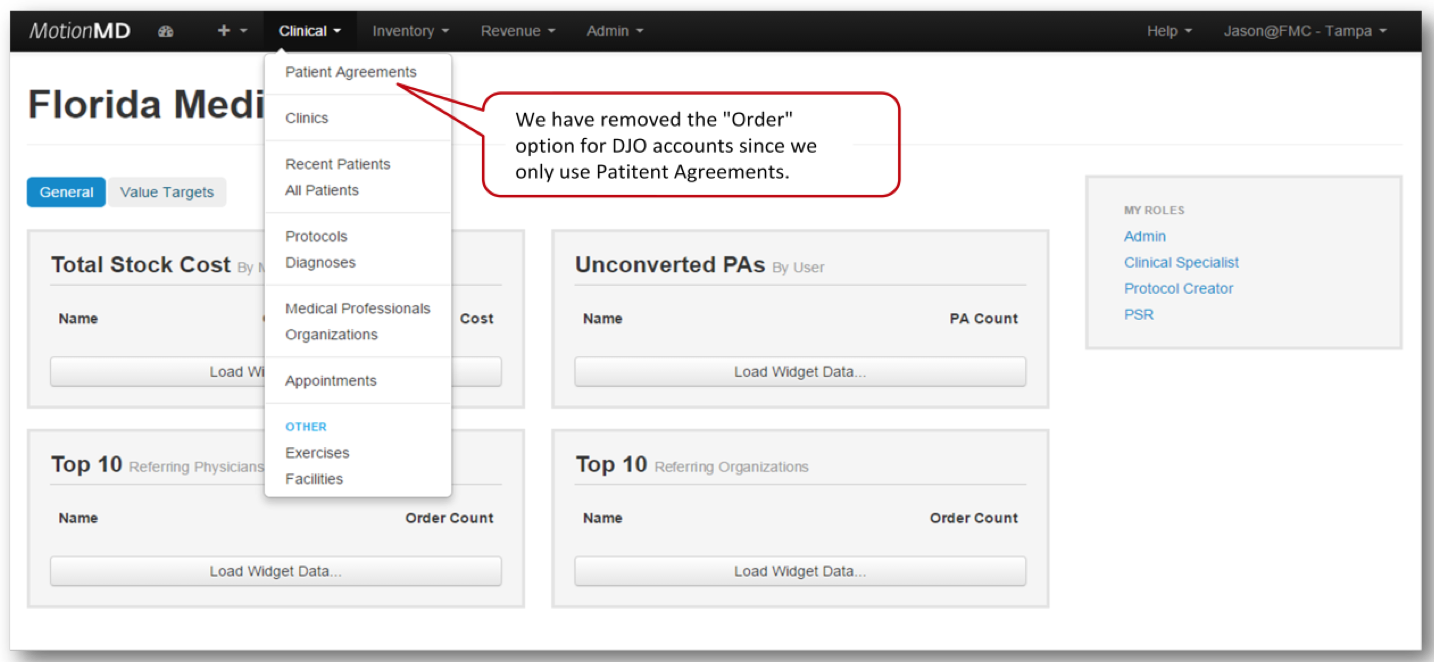
Task: Select Exercises under Other section
Action: click(x=317, y=453)
